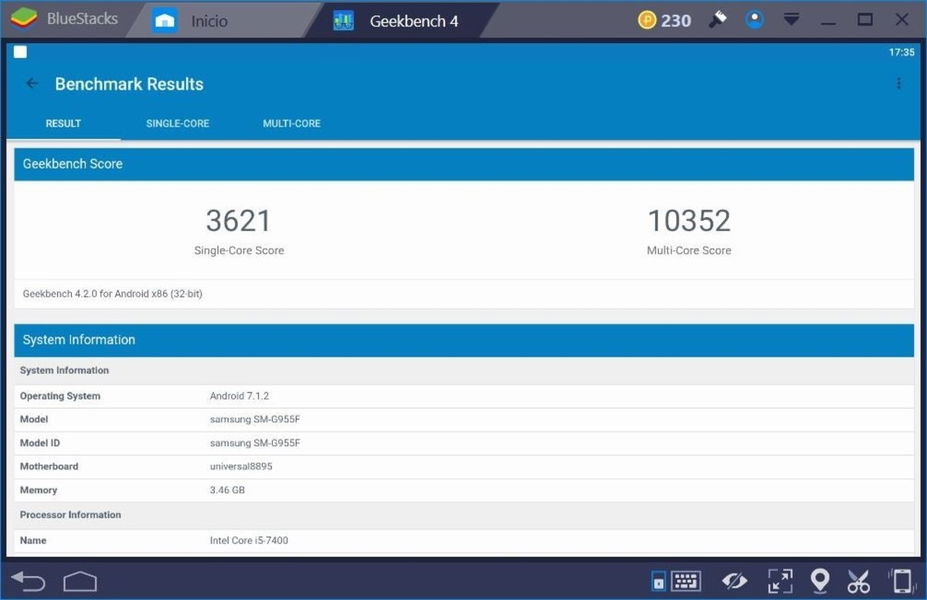Click the white notification square in status bar
The width and height of the screenshot is (927, 600).
20,52
